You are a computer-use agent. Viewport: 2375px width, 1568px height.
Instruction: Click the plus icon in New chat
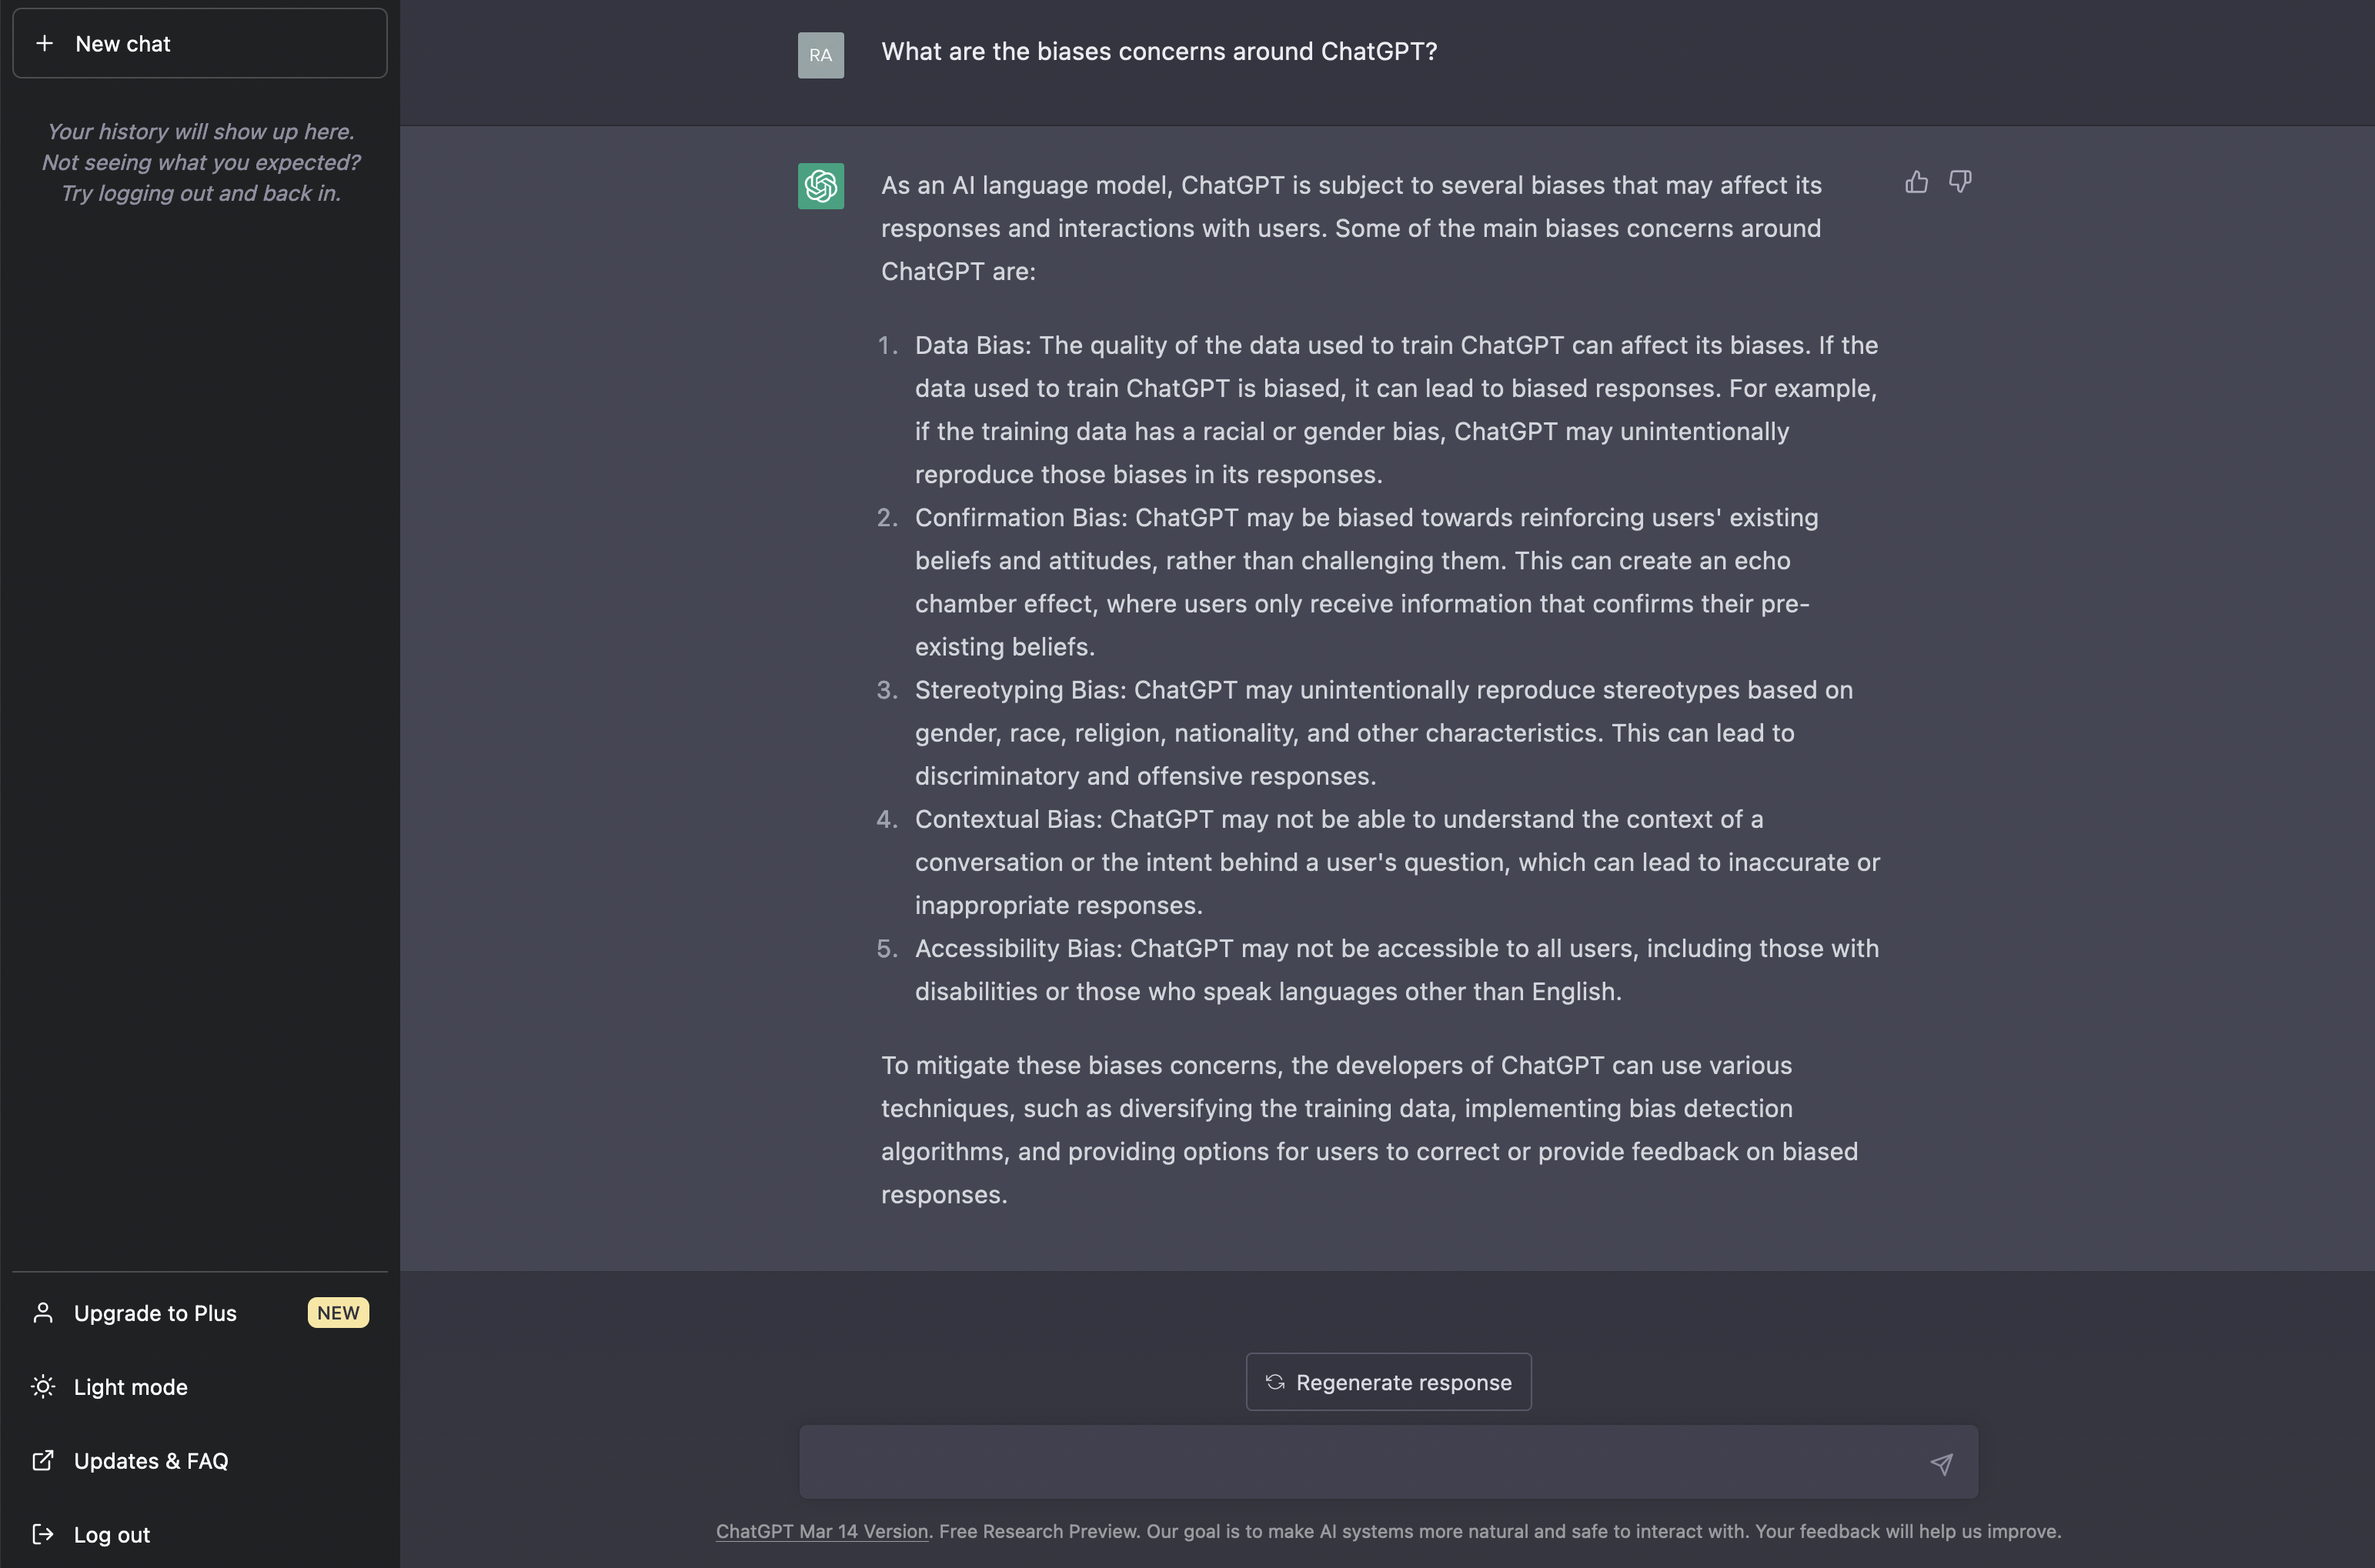point(45,43)
